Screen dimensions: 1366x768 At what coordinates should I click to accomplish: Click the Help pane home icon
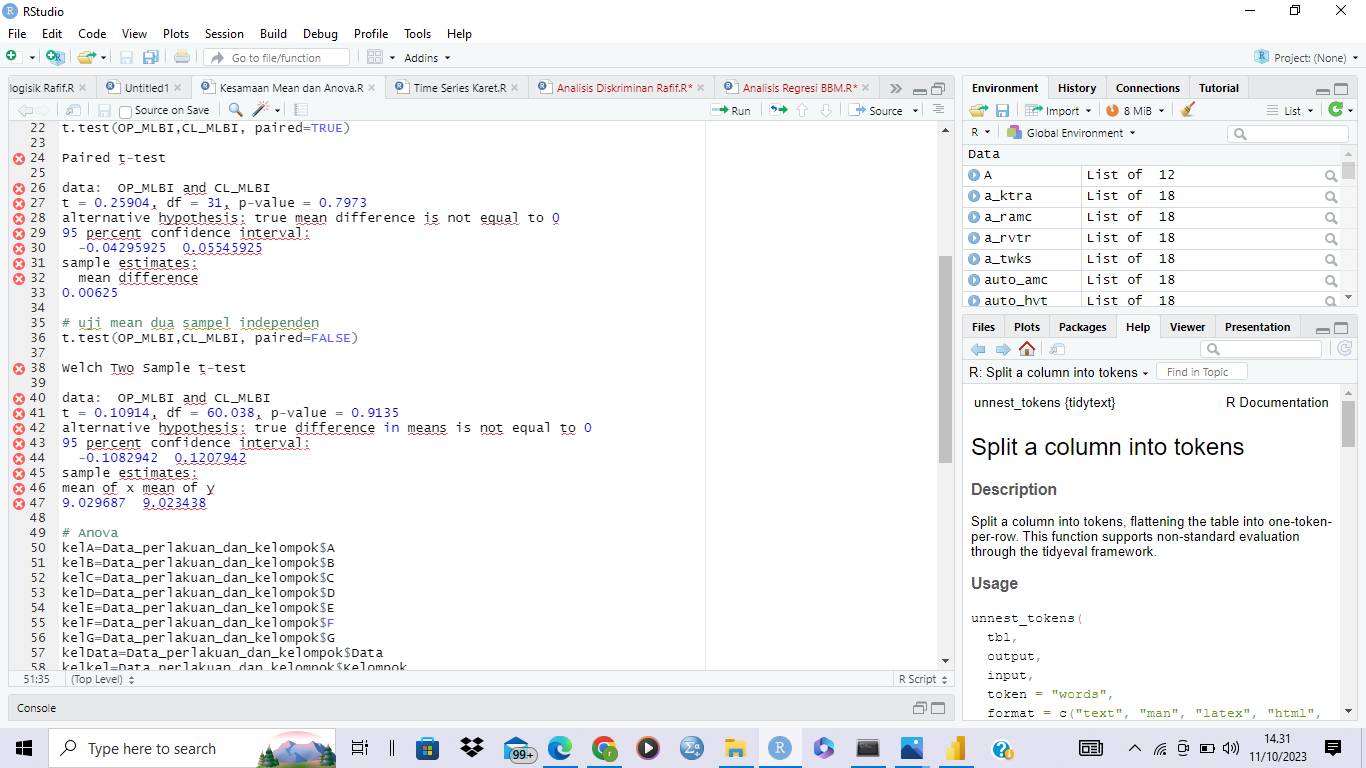(1027, 349)
